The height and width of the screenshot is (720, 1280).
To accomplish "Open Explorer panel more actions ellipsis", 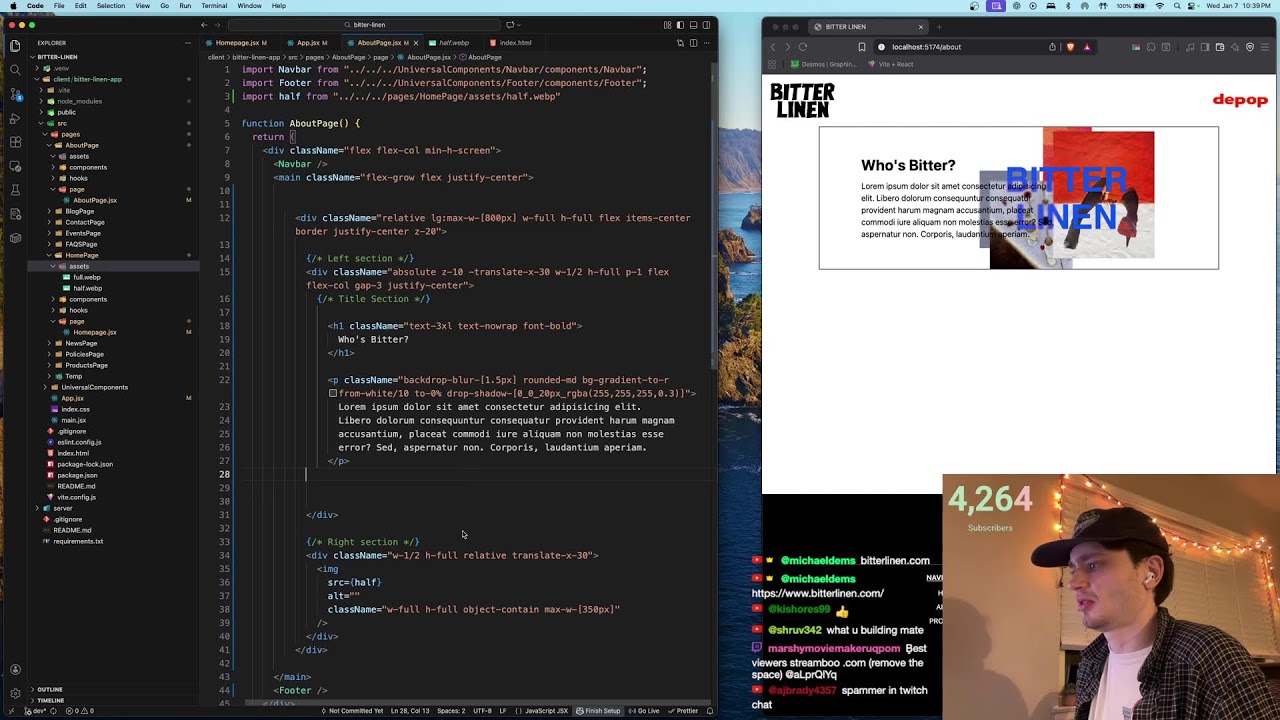I will click(187, 43).
